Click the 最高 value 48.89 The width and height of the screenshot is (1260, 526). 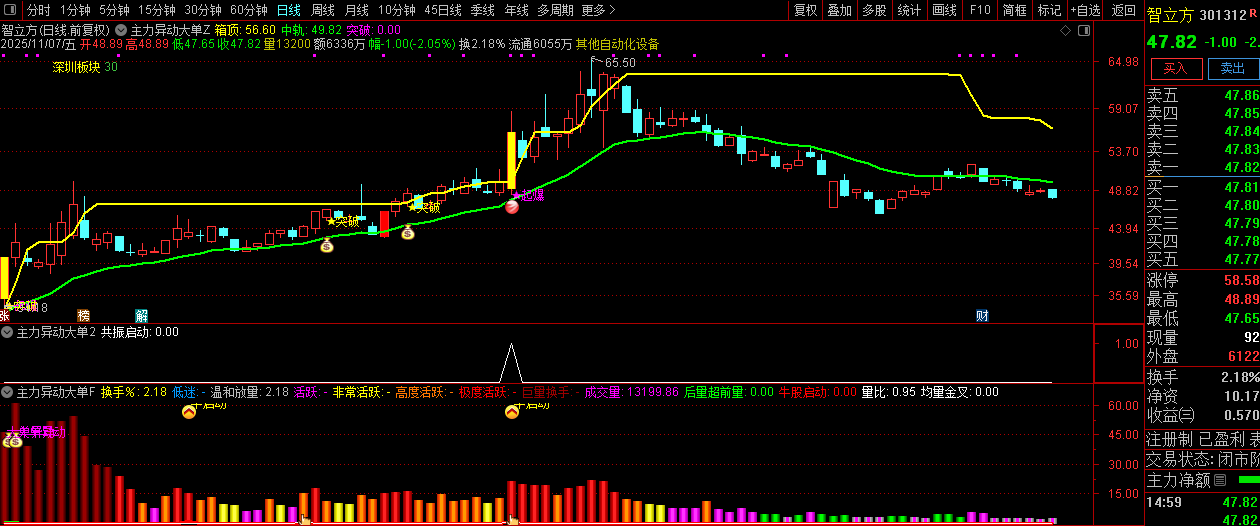click(1241, 300)
